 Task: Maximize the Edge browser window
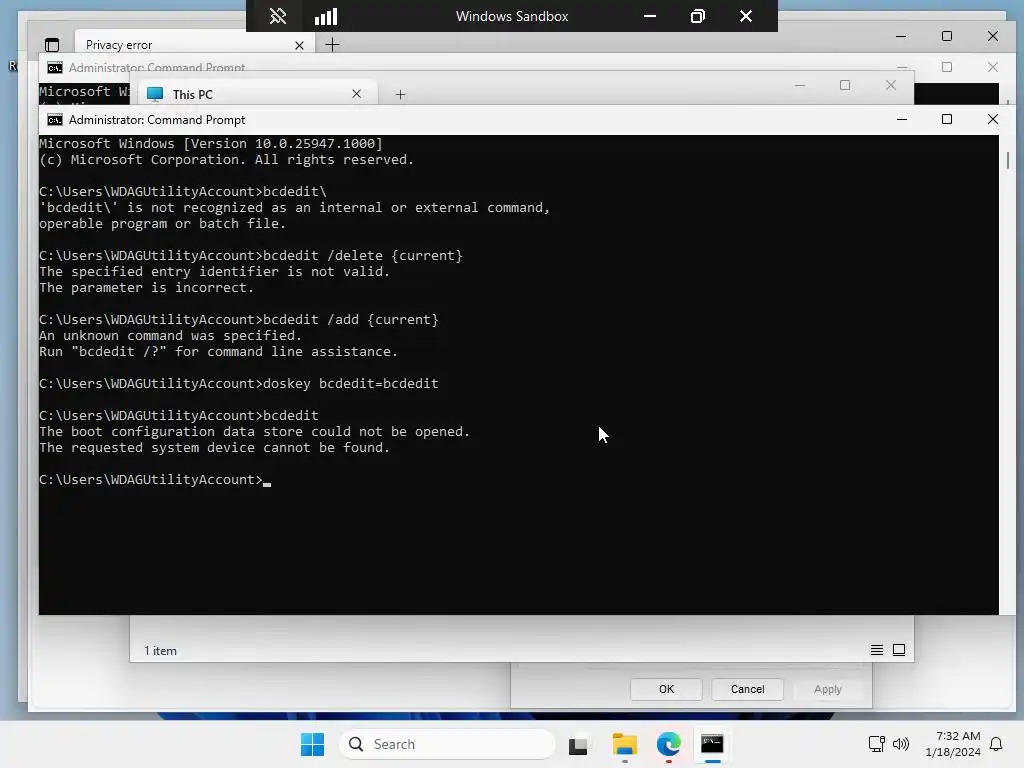tap(947, 37)
